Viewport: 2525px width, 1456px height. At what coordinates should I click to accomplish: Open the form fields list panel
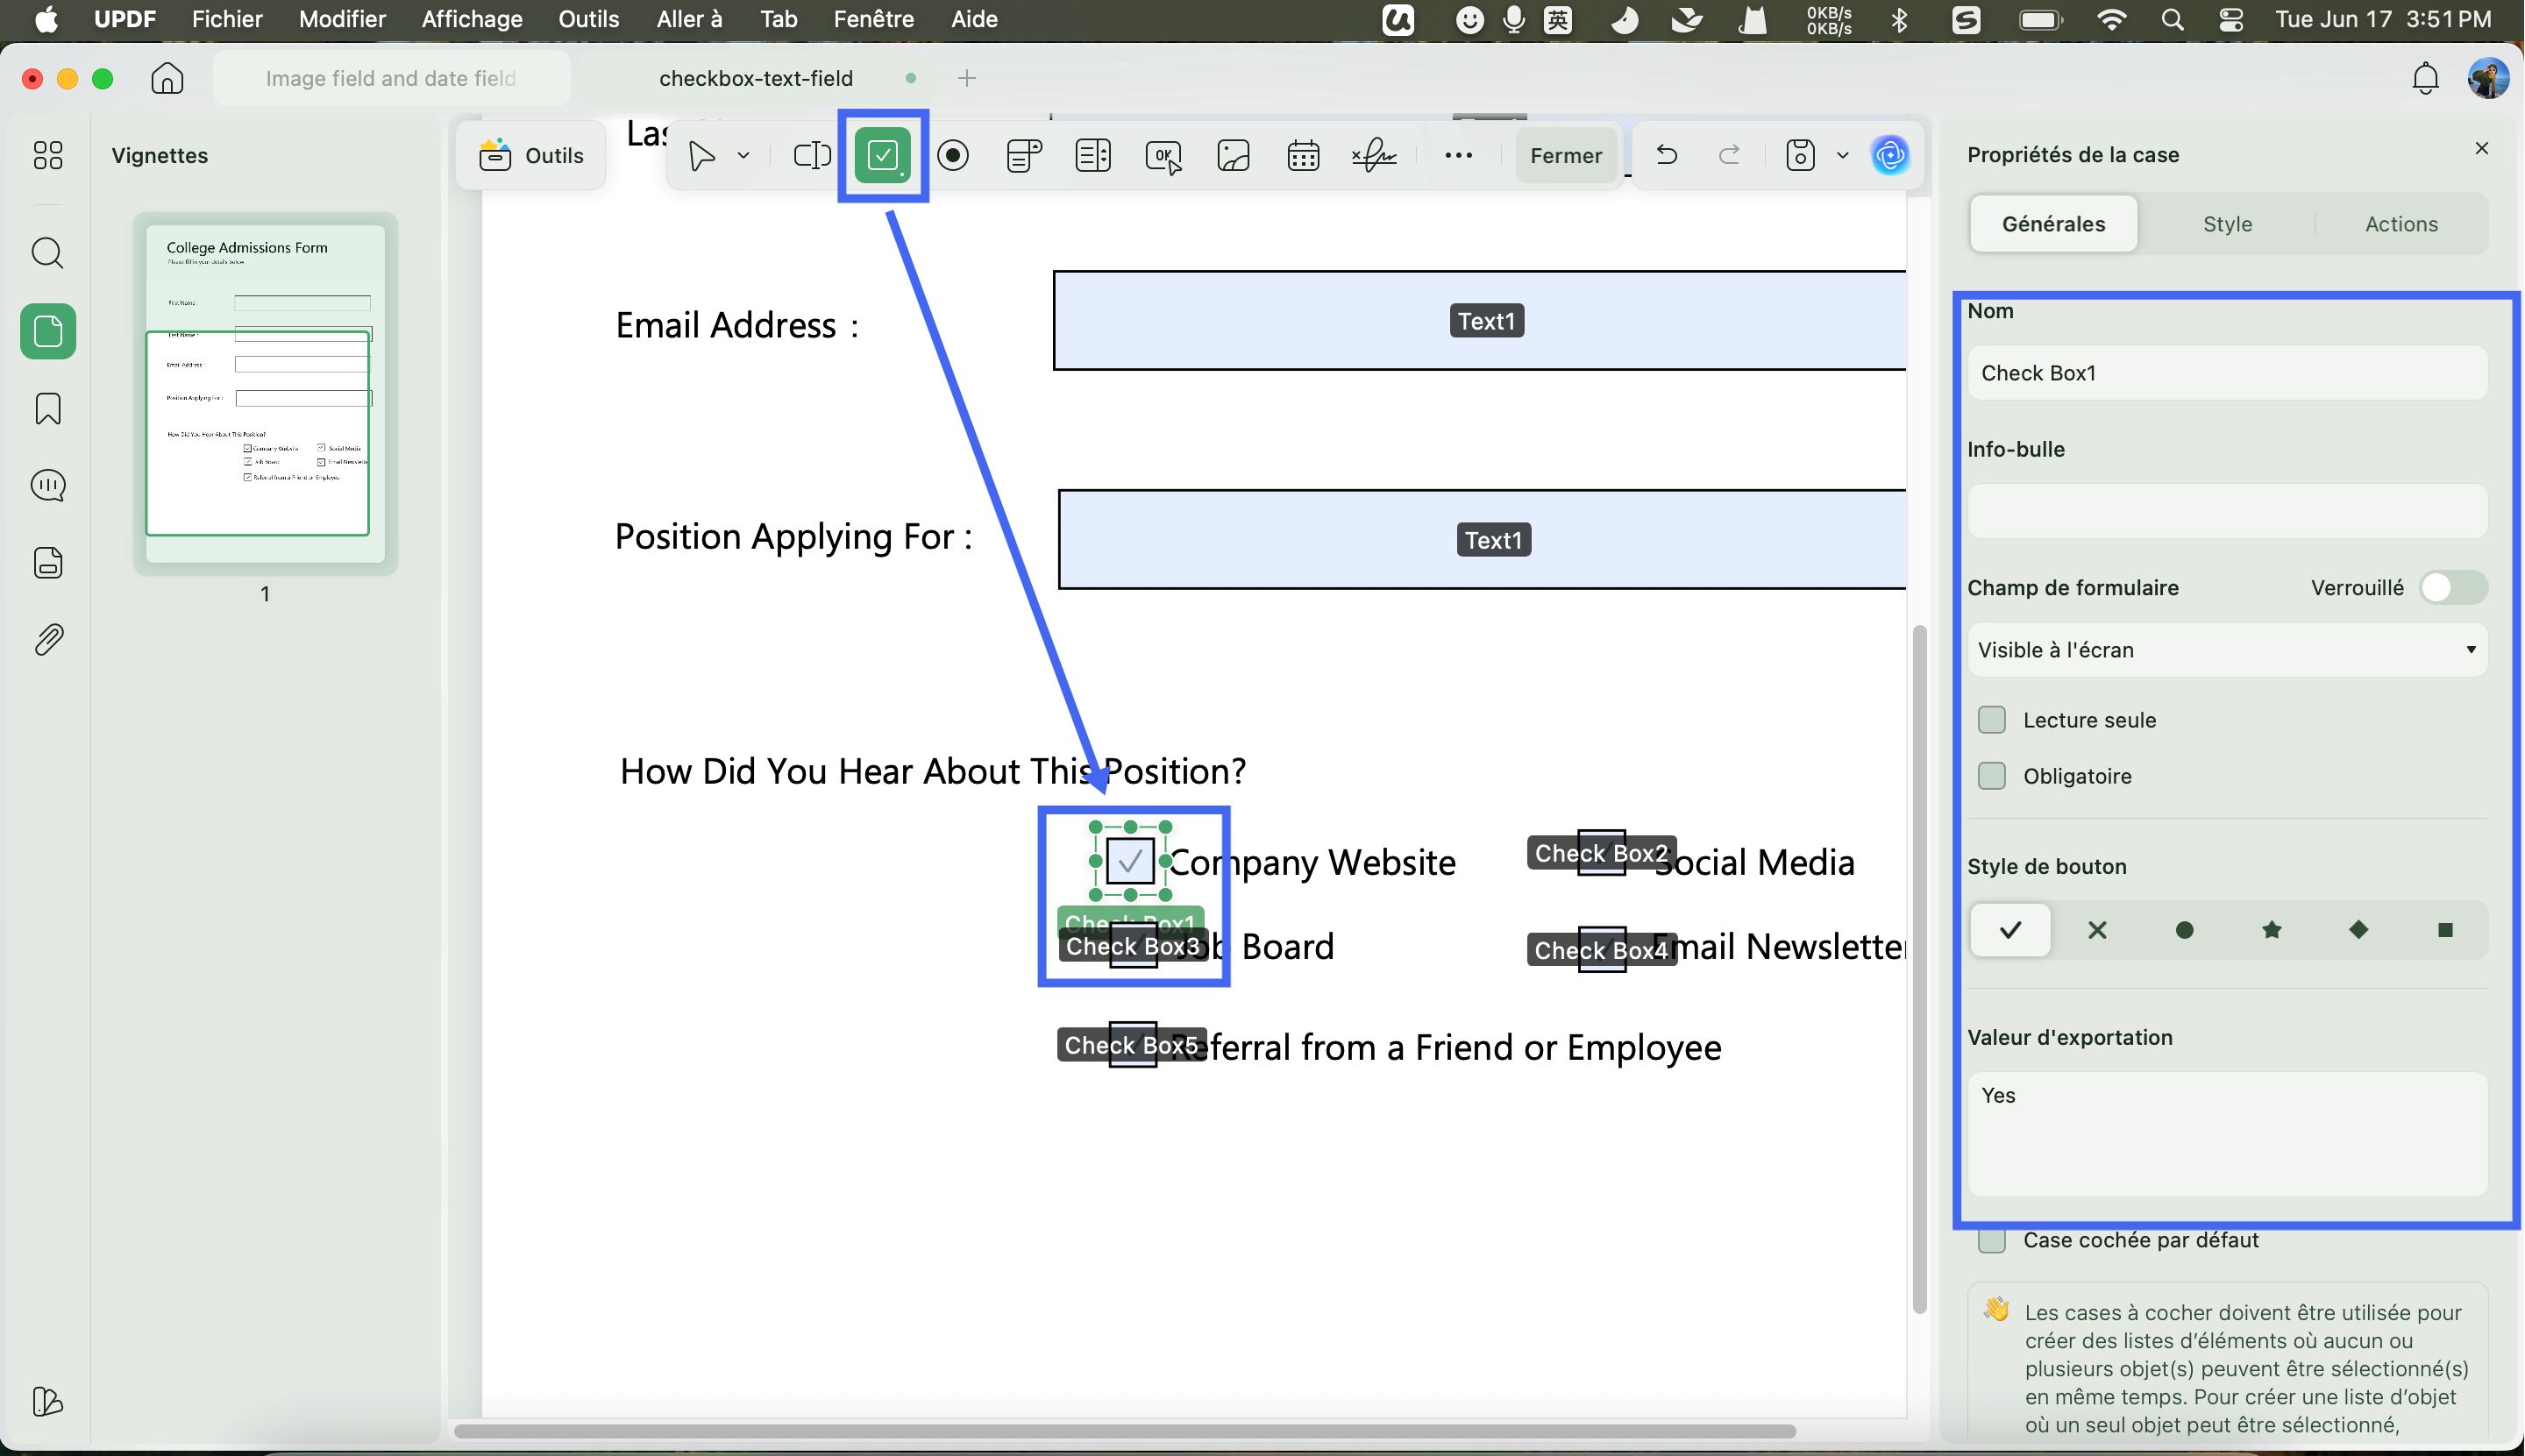(48, 563)
